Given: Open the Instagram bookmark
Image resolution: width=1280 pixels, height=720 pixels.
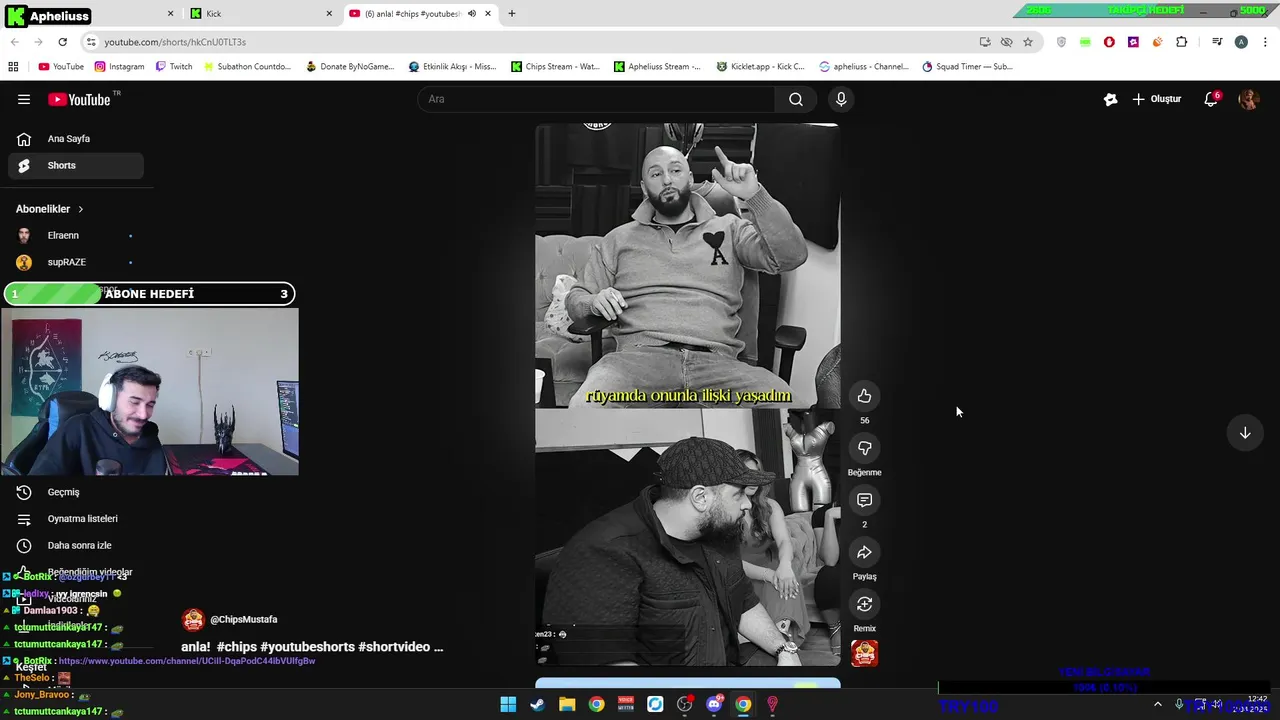Looking at the screenshot, I should (119, 67).
